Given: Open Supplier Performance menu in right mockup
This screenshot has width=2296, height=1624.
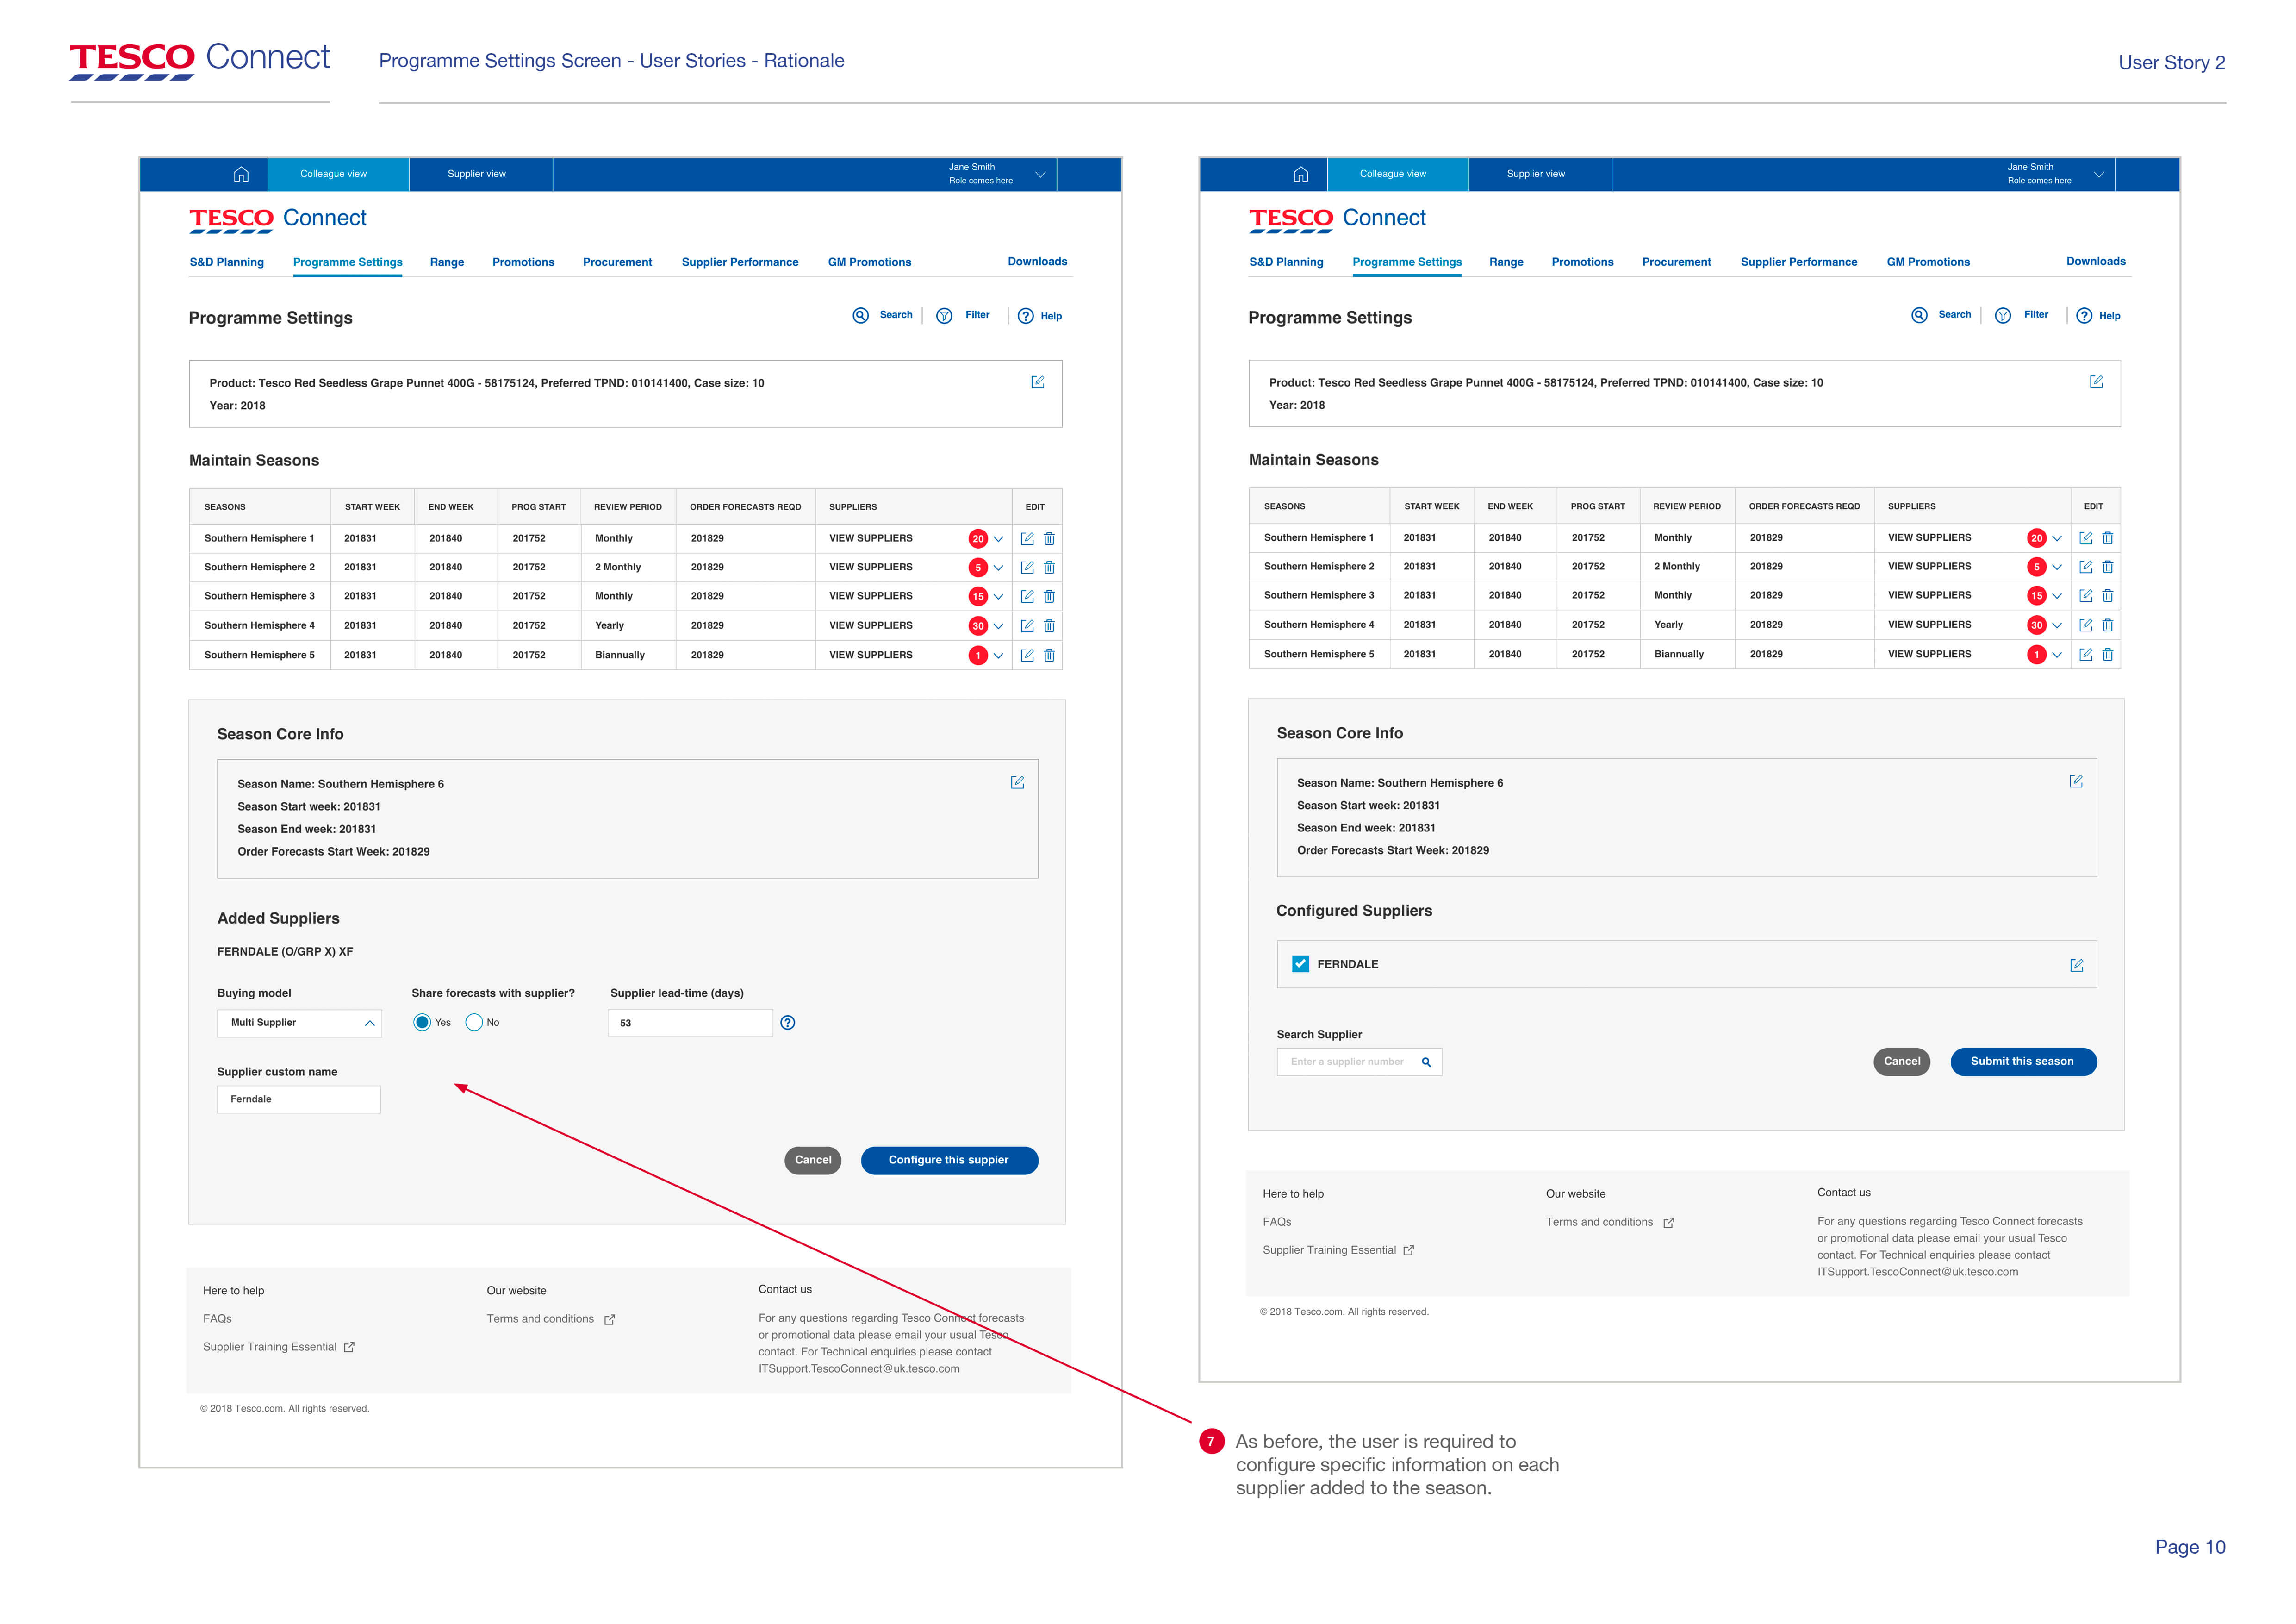Looking at the screenshot, I should coord(1798,262).
